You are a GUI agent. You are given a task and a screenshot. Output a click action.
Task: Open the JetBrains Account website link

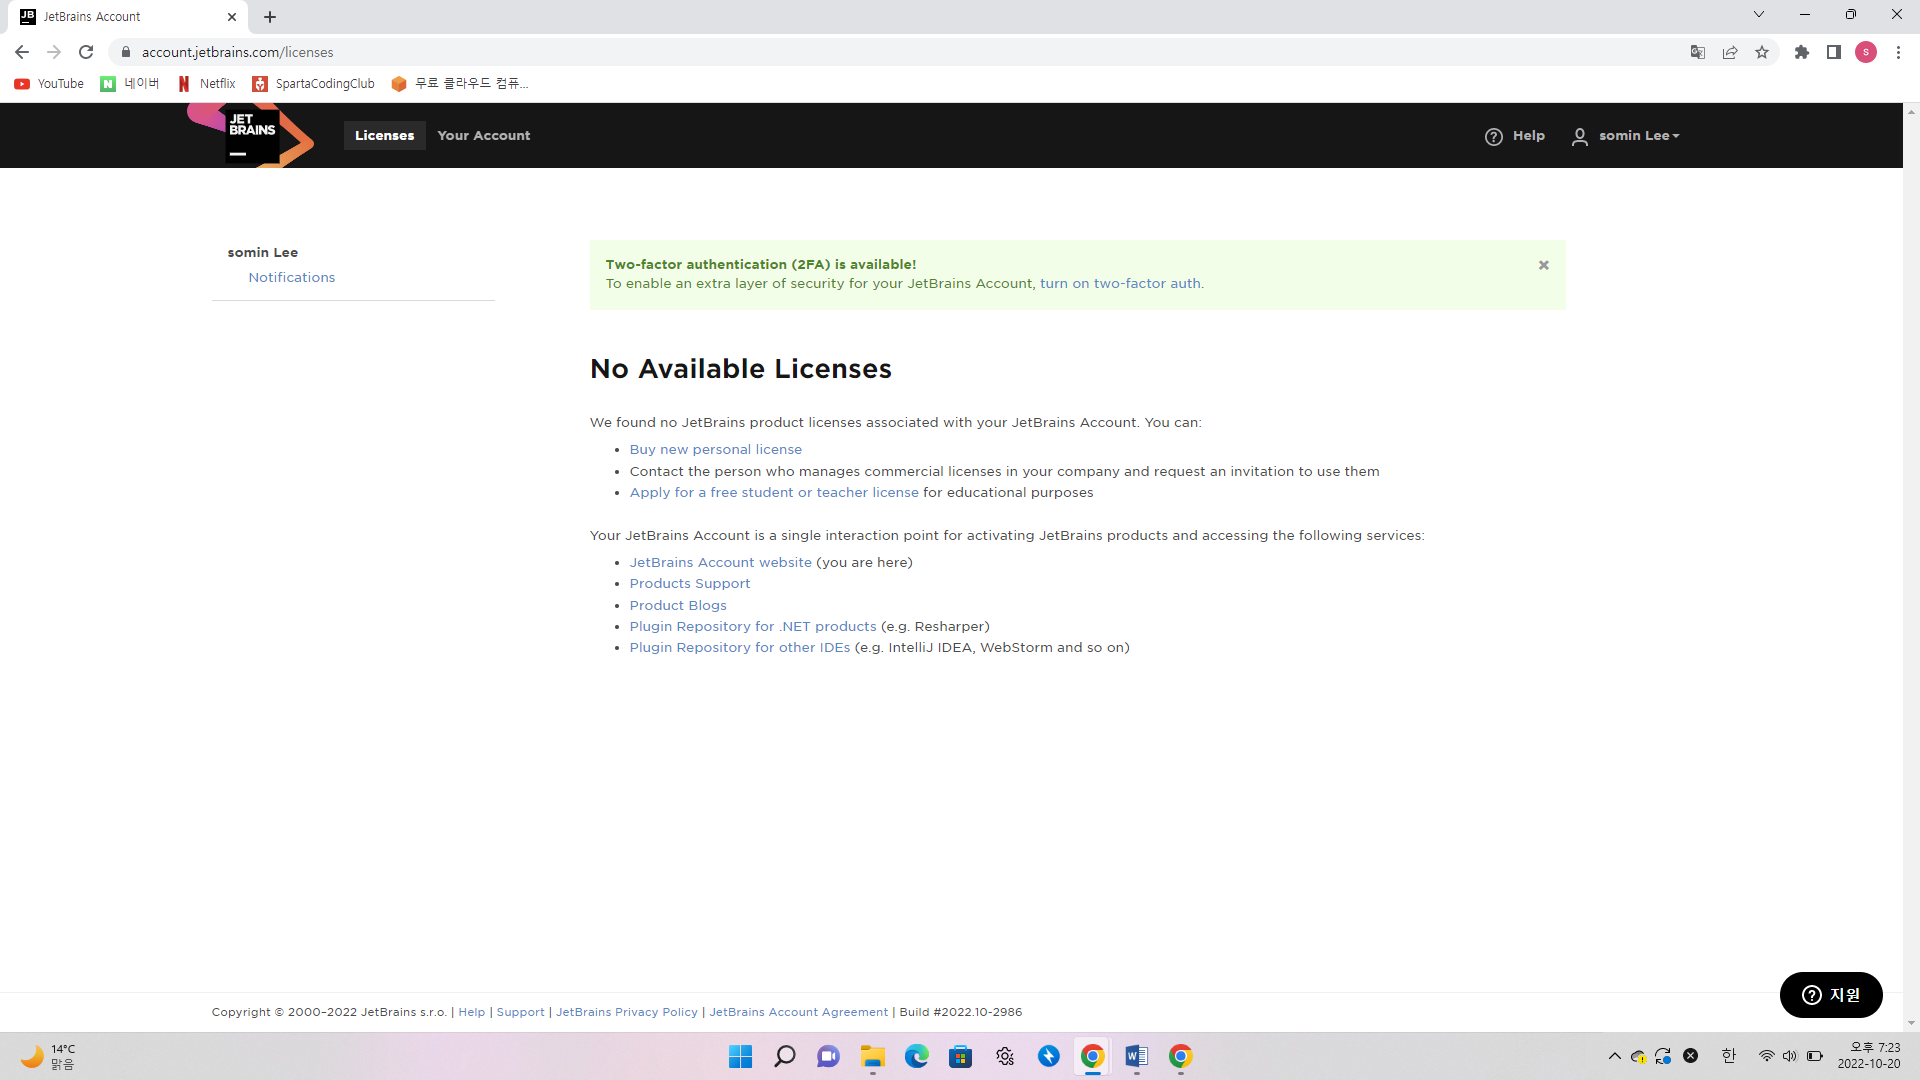[x=721, y=563]
